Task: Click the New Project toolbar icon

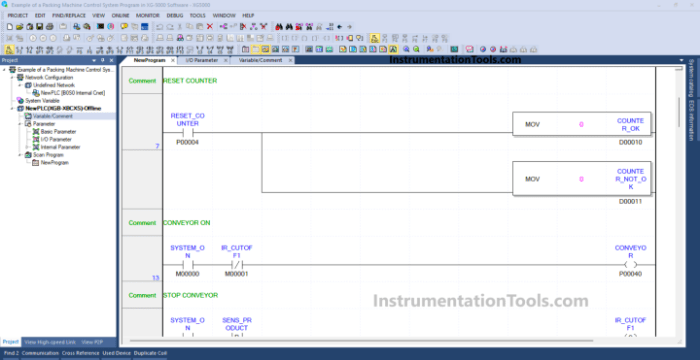Action: pos(9,27)
